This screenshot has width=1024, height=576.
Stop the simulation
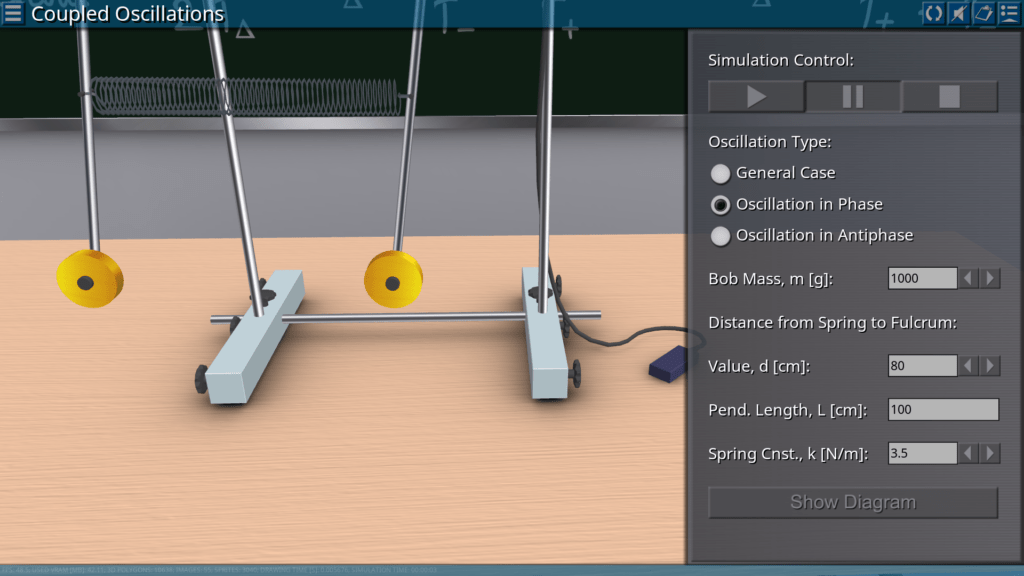pos(949,97)
